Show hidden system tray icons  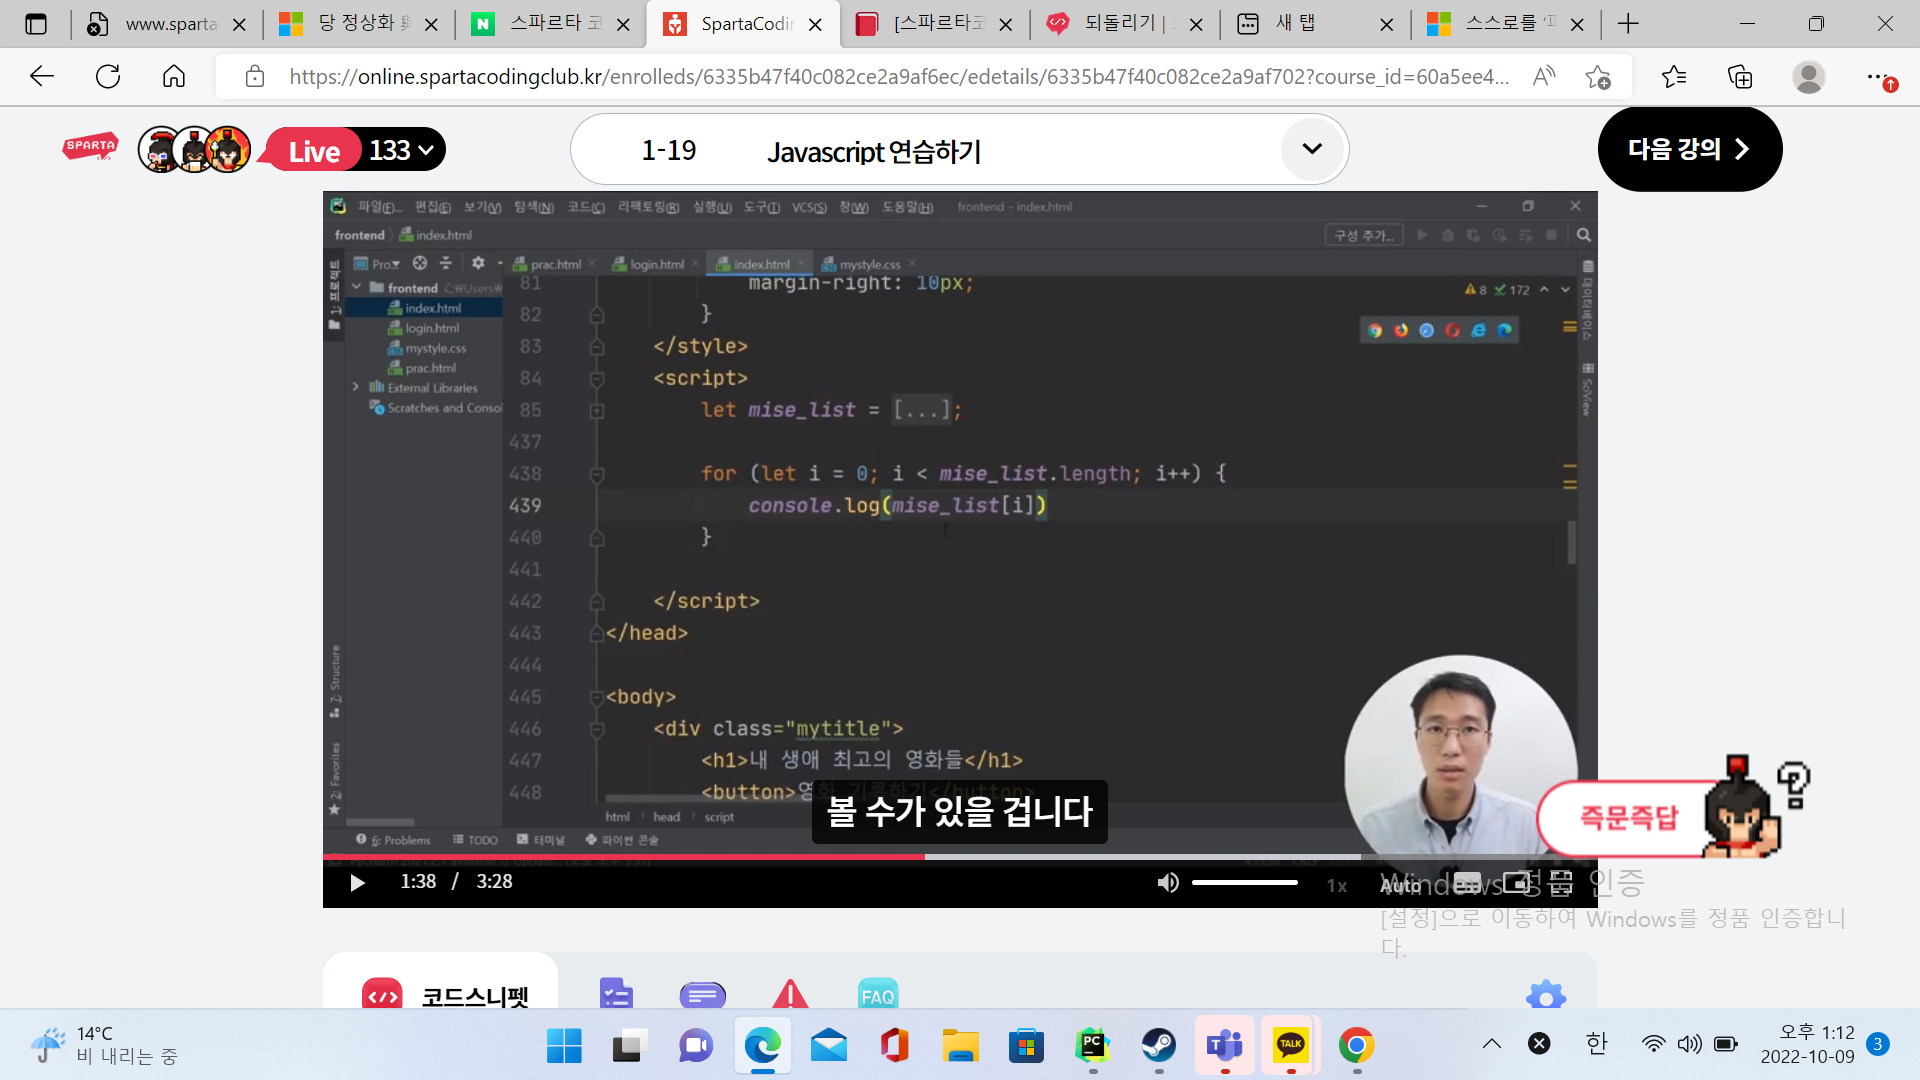[1492, 1044]
